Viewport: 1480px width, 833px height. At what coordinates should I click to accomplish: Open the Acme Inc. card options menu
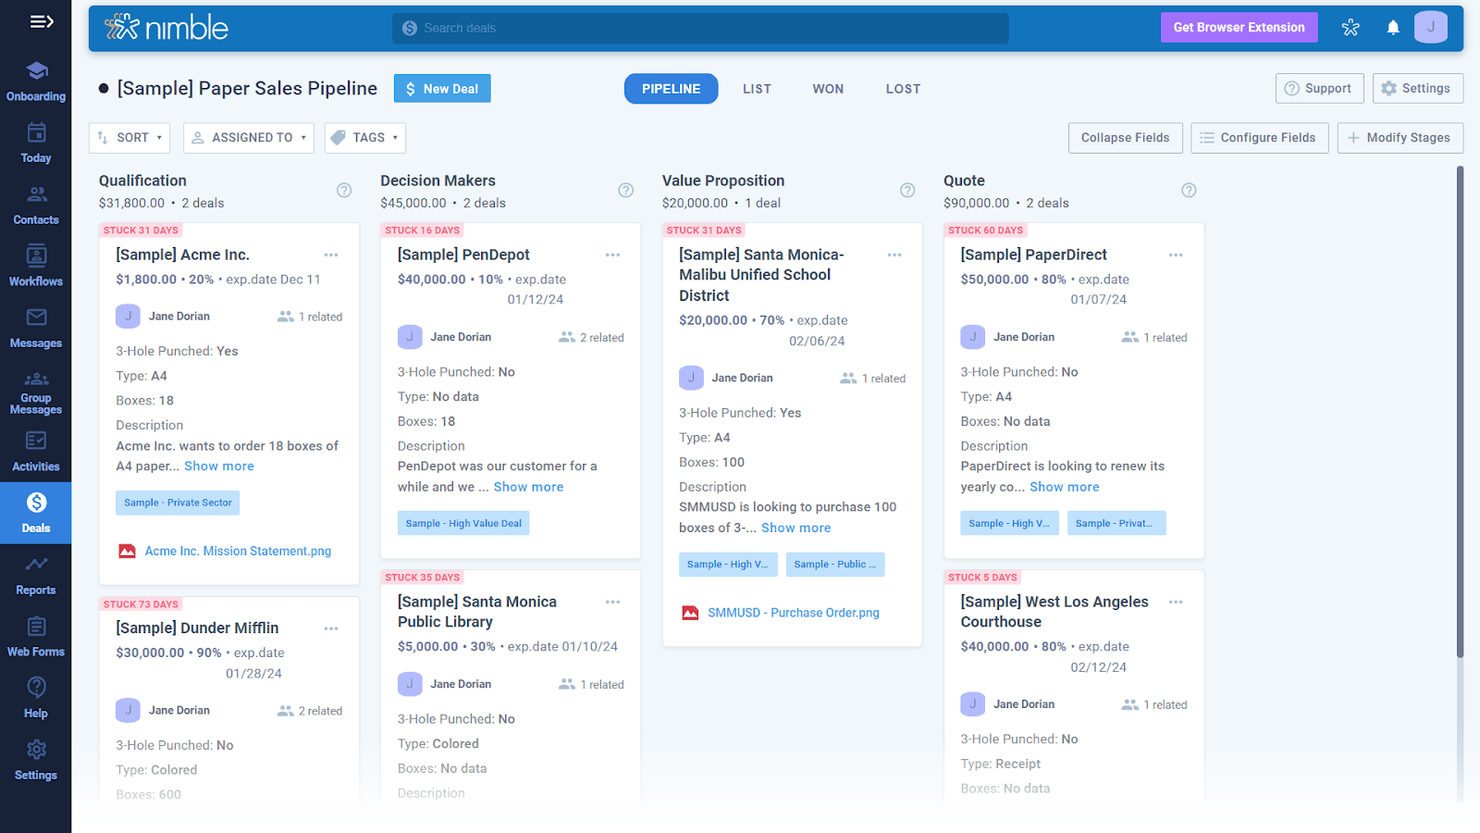tap(331, 255)
